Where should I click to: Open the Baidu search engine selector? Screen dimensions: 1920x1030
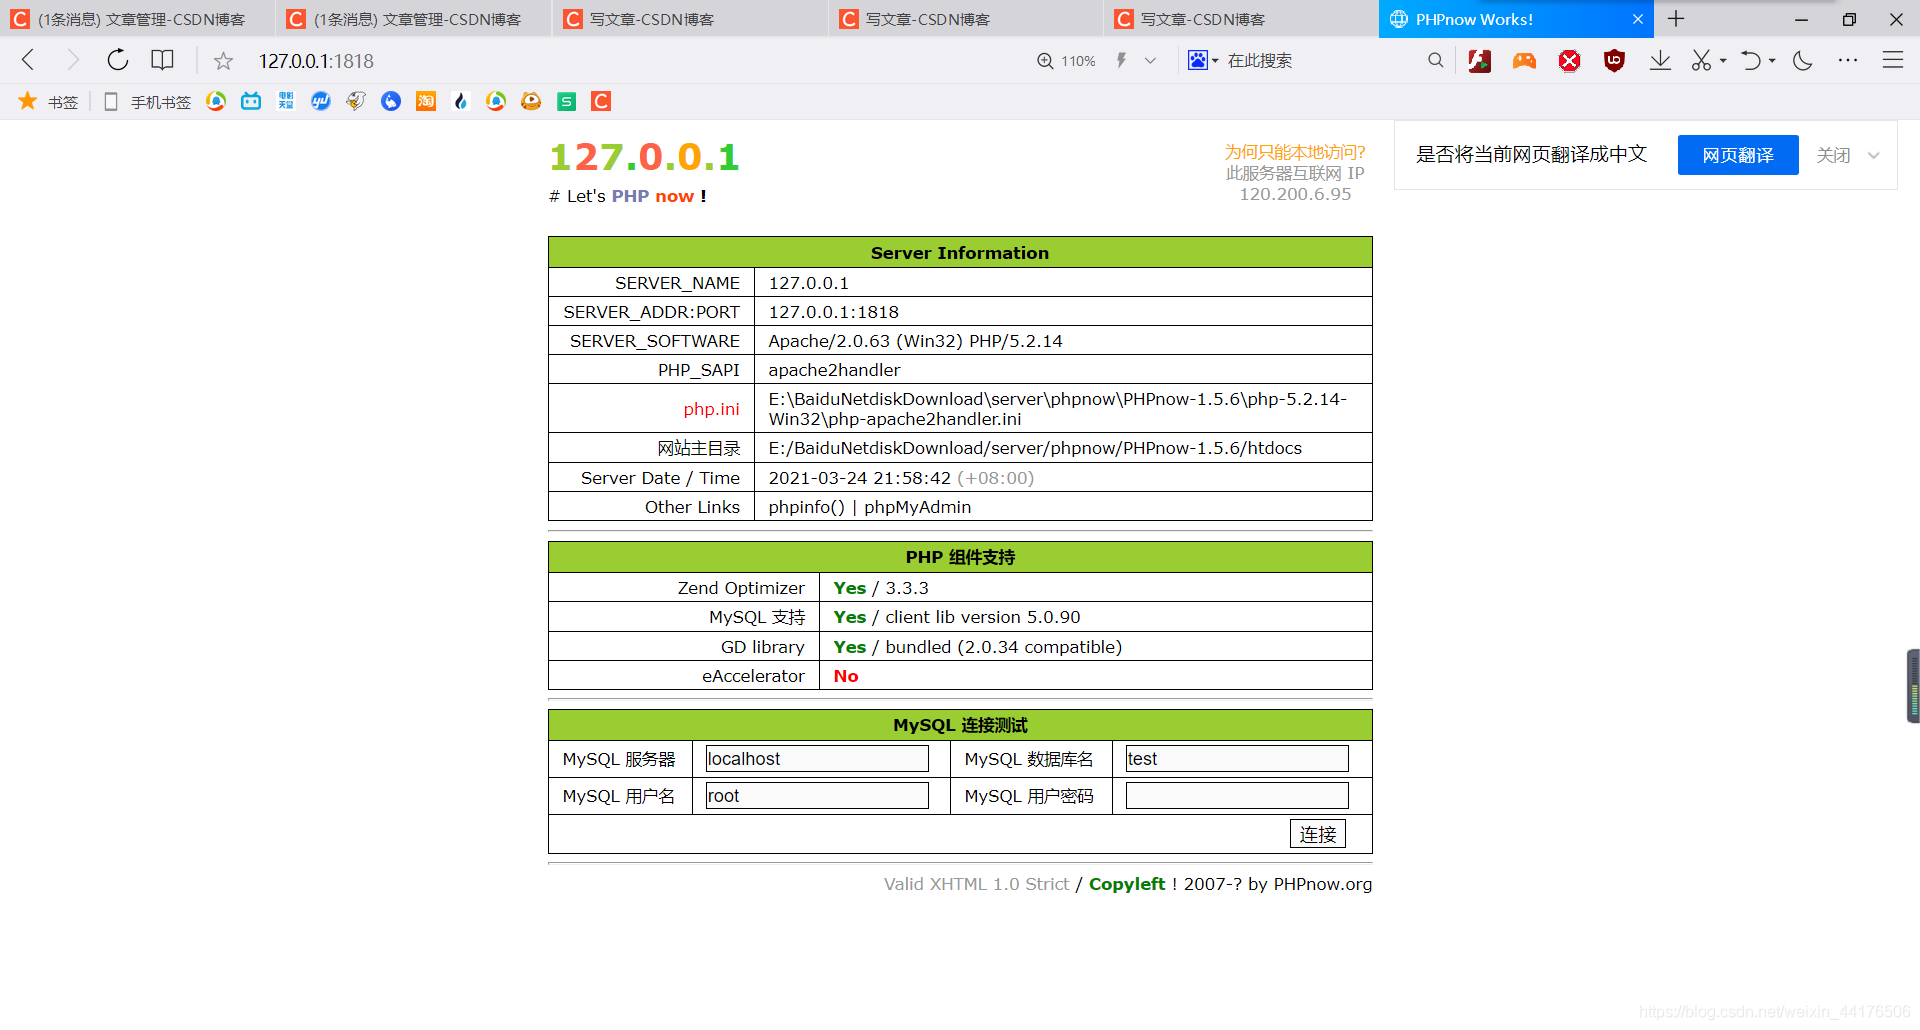tap(1203, 61)
